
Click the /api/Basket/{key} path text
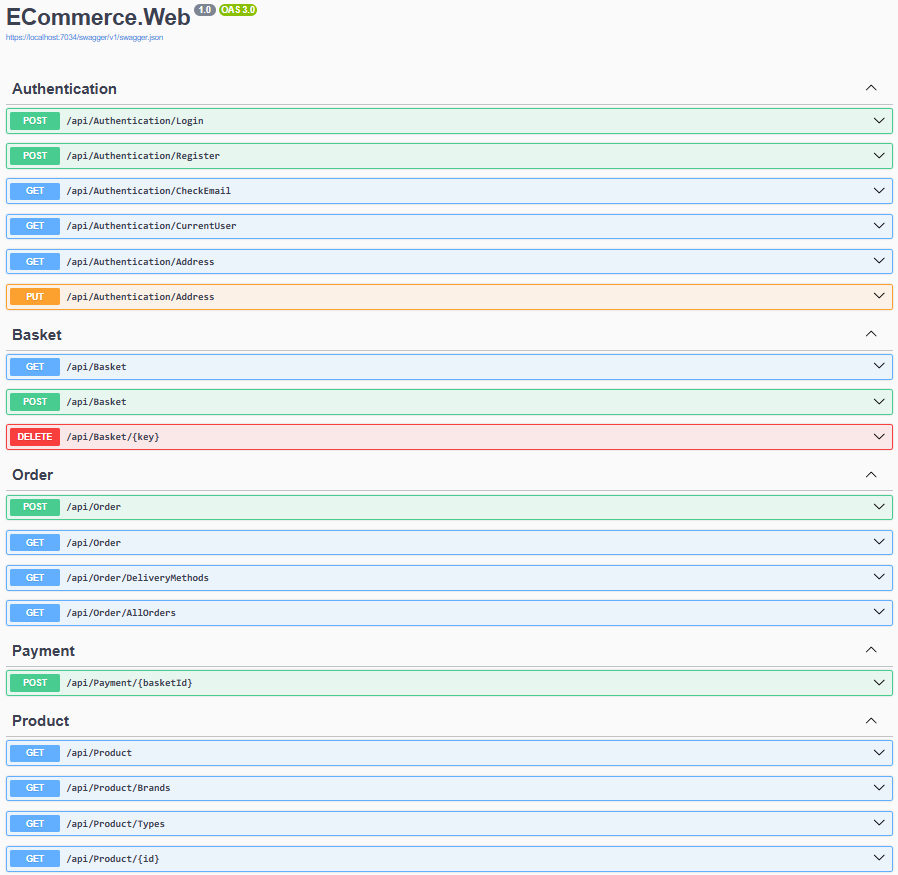pos(113,437)
